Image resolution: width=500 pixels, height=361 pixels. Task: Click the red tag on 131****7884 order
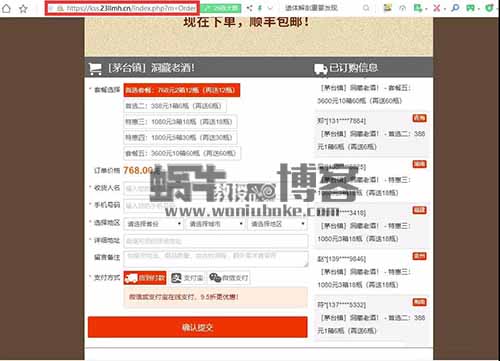[x=419, y=118]
